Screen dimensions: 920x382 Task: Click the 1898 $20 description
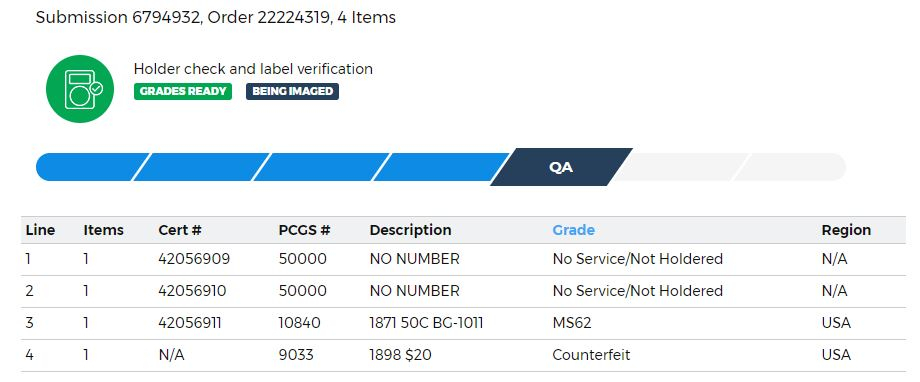click(400, 355)
